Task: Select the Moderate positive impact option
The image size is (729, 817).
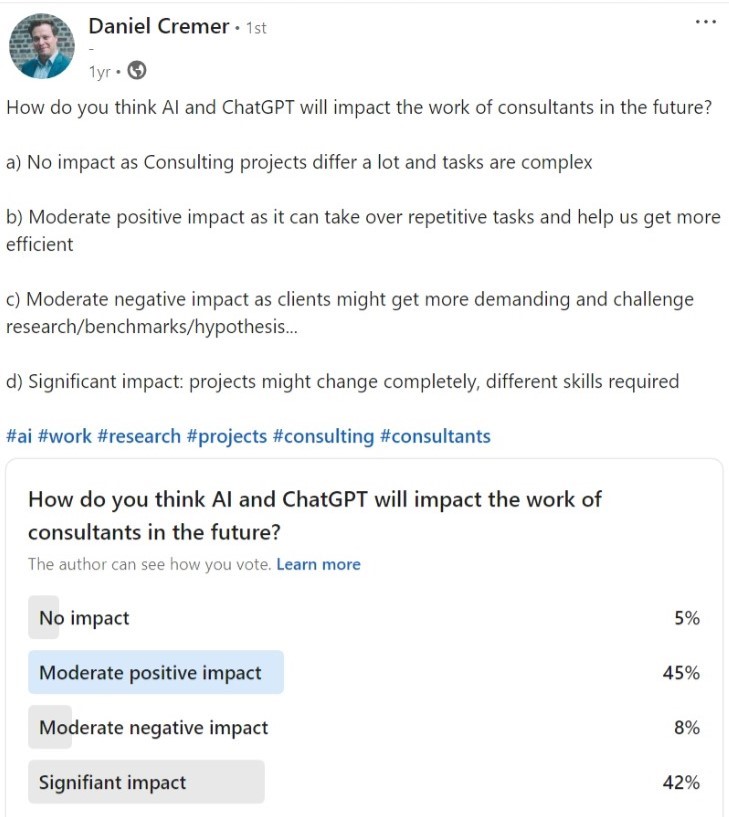Action: point(364,672)
